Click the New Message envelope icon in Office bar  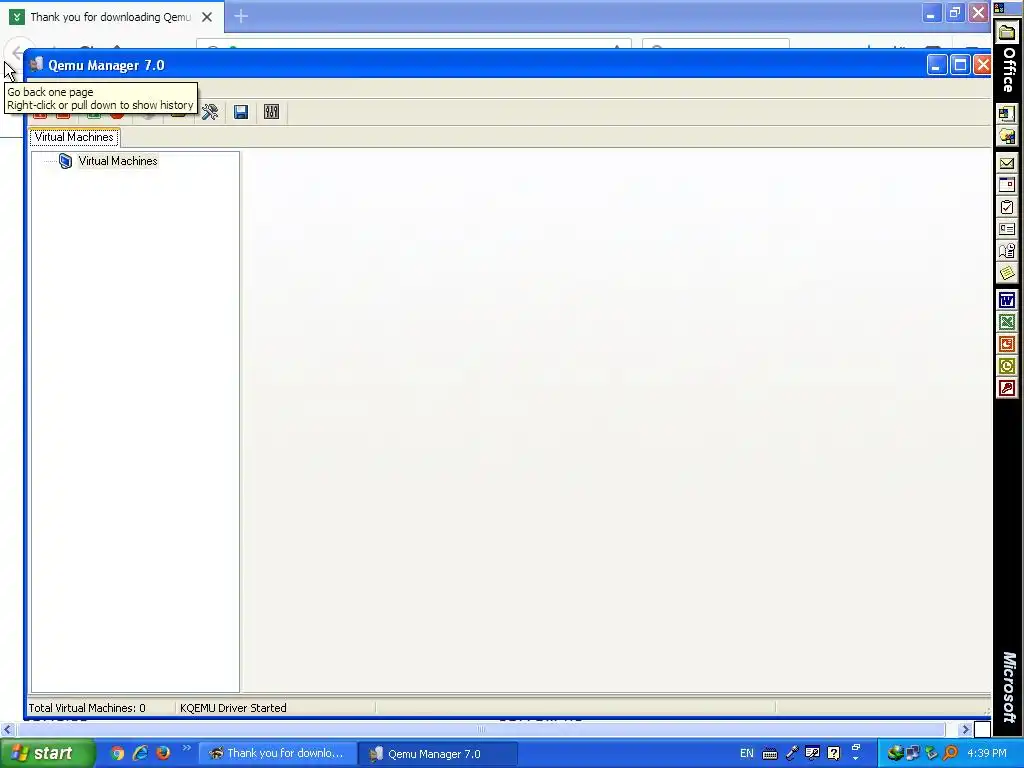coord(1007,163)
